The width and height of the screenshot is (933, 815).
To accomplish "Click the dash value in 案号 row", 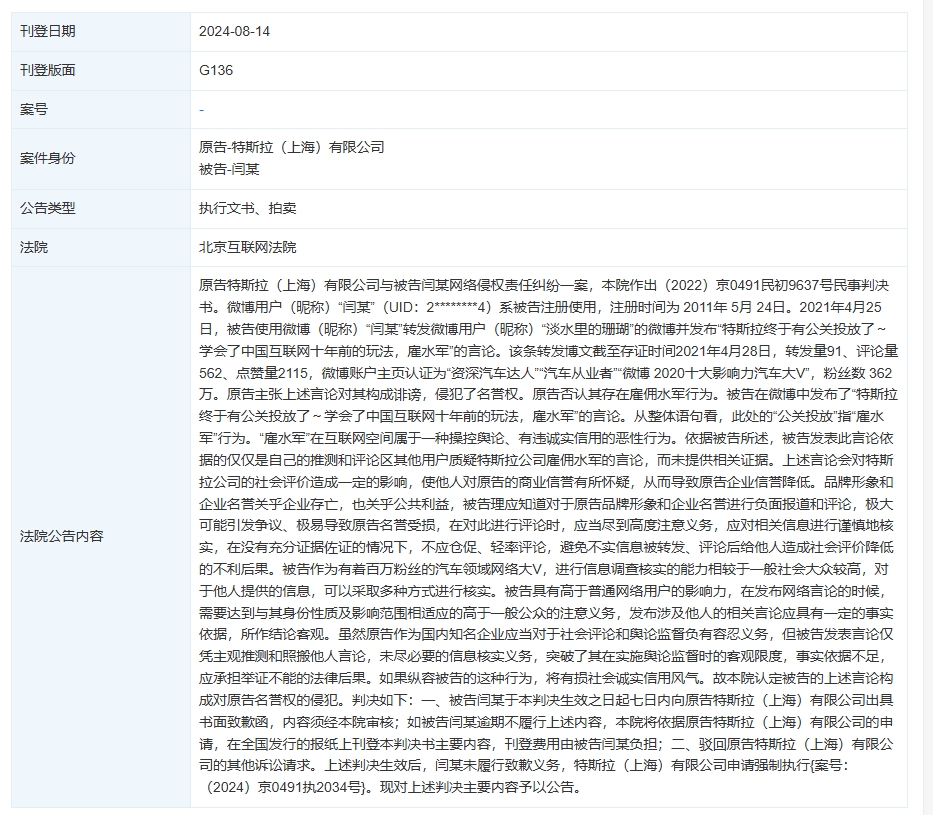I will pos(202,110).
